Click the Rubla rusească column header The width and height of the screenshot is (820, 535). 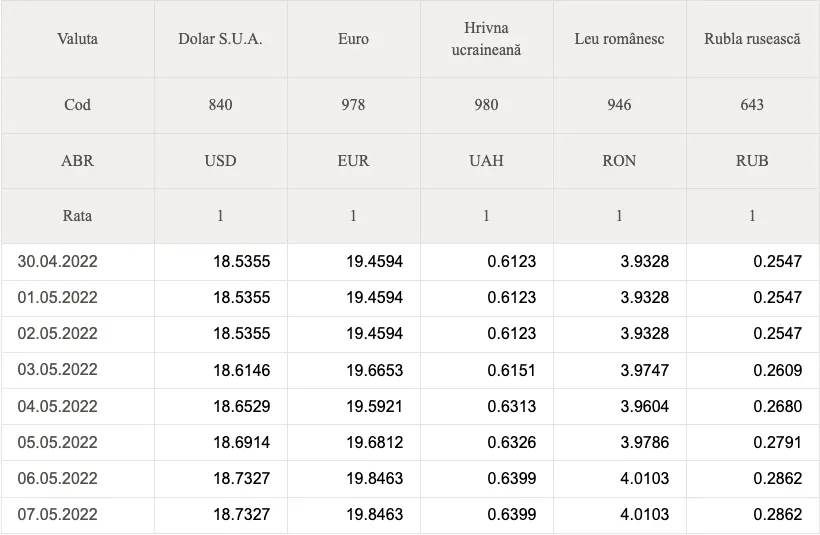753,39
